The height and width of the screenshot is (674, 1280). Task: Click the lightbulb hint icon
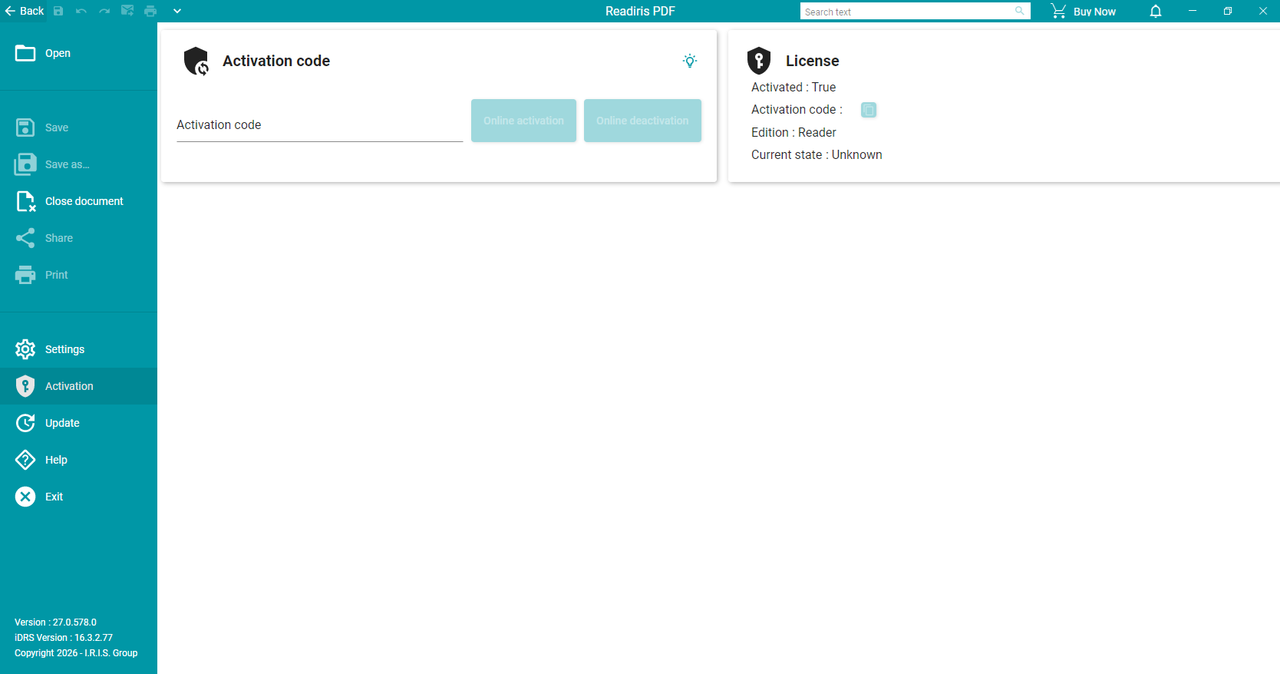[690, 61]
